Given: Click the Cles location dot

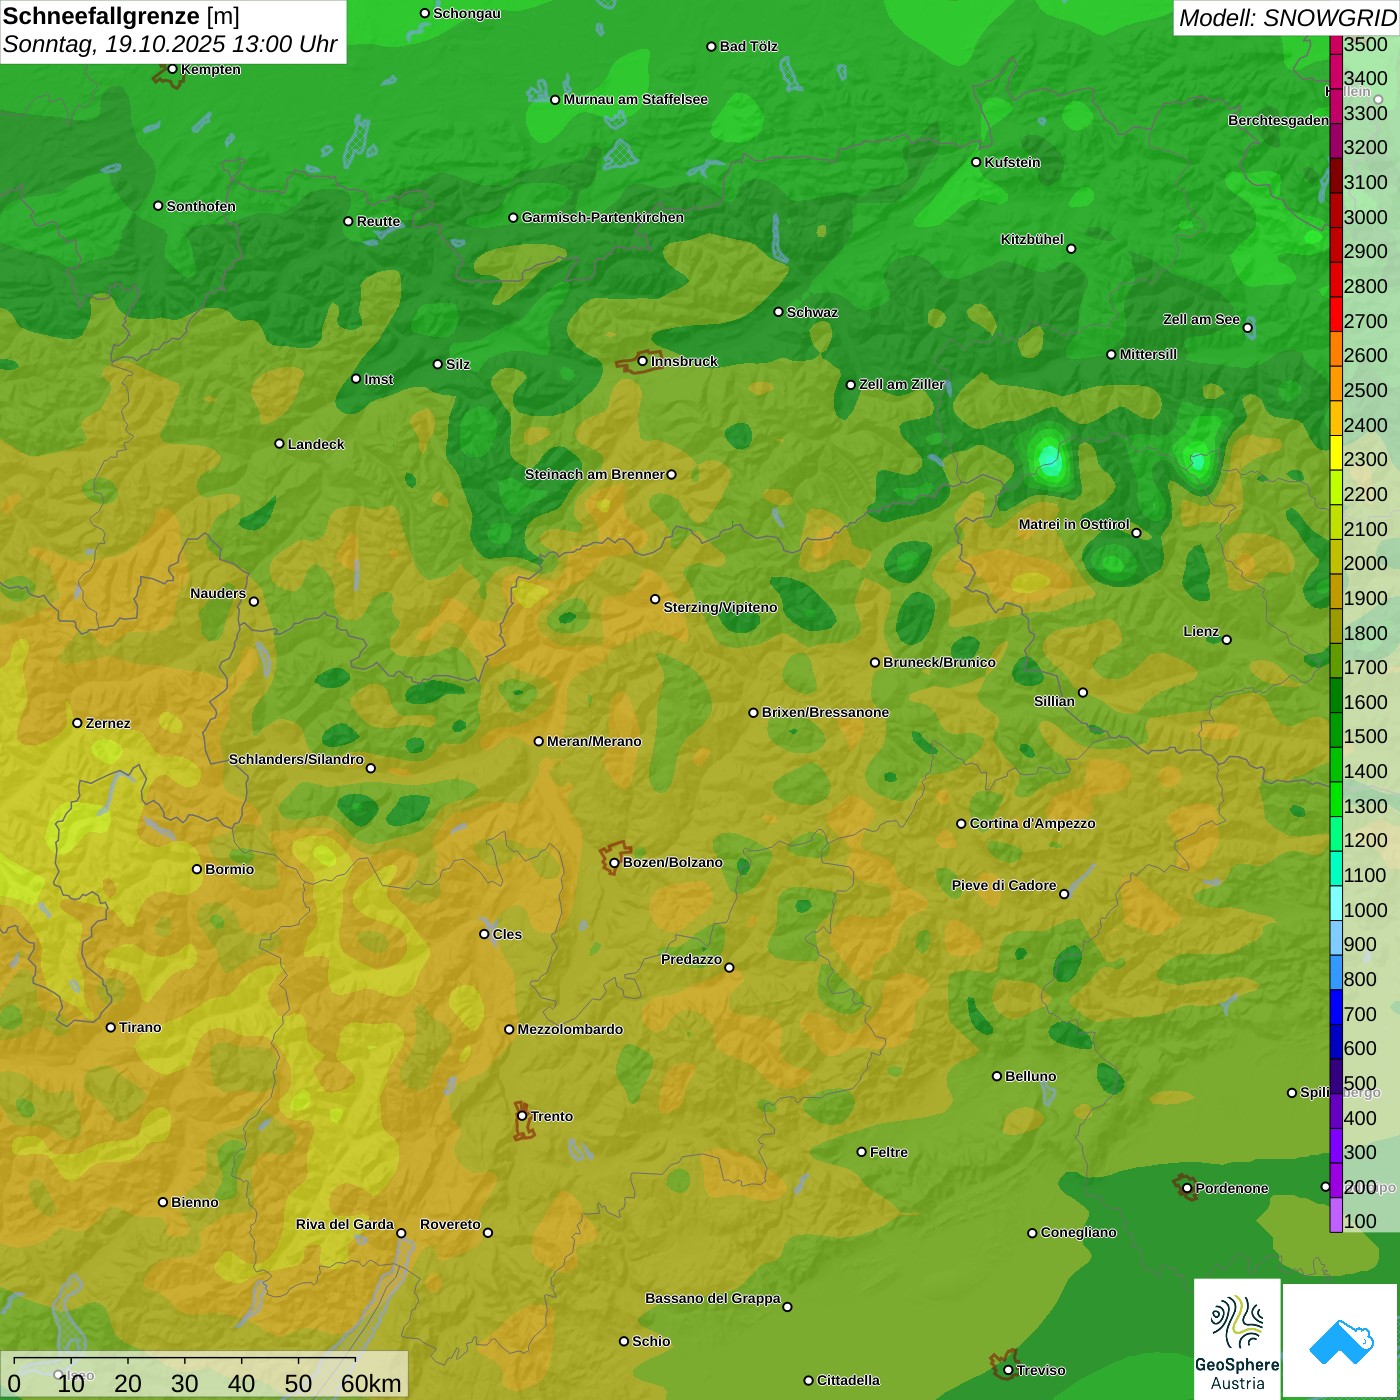Looking at the screenshot, I should tap(484, 934).
